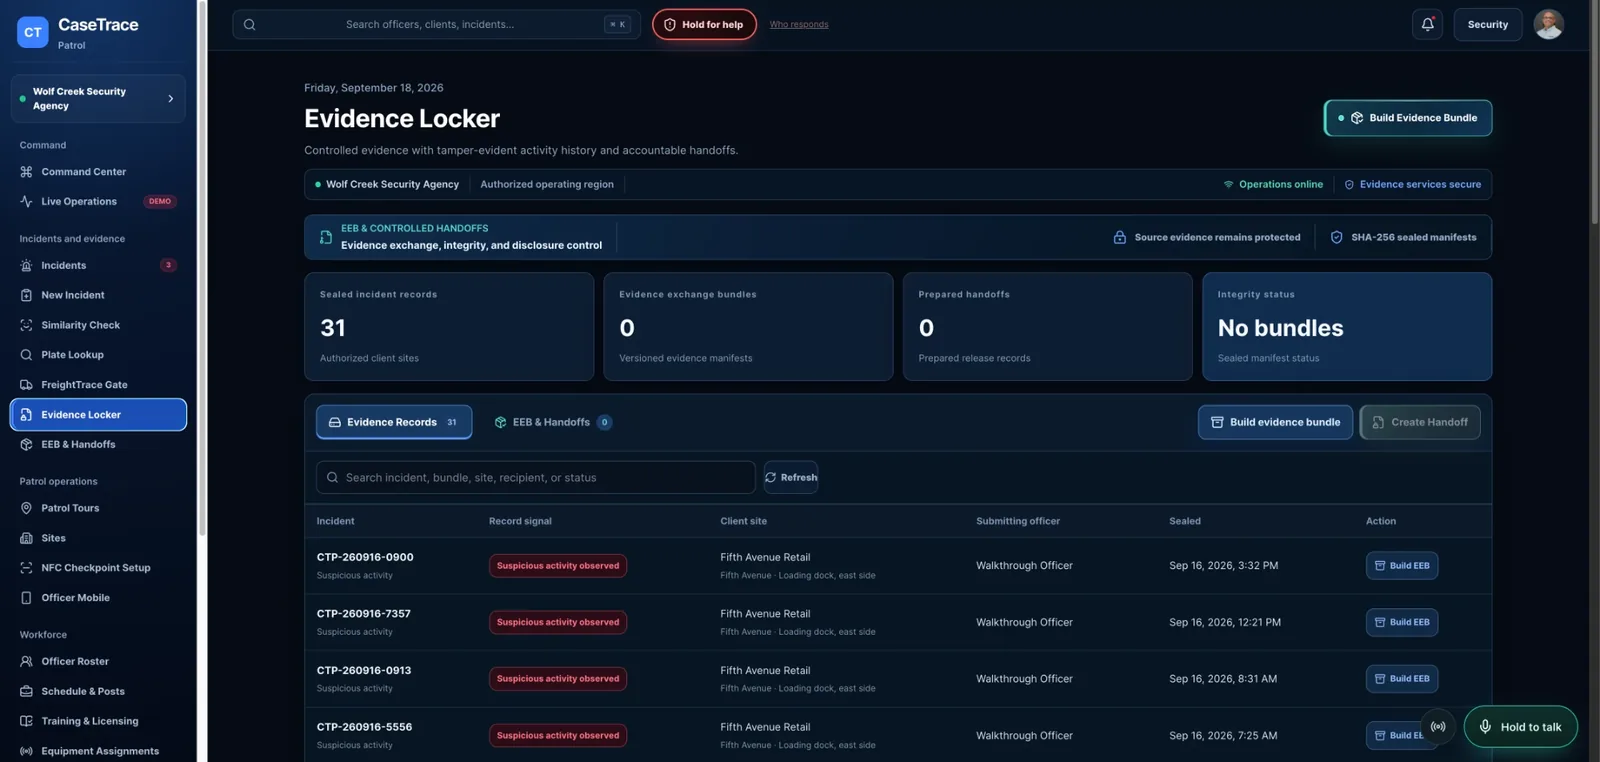The width and height of the screenshot is (1600, 762).
Task: Click the Create Handoff button
Action: (x=1420, y=422)
